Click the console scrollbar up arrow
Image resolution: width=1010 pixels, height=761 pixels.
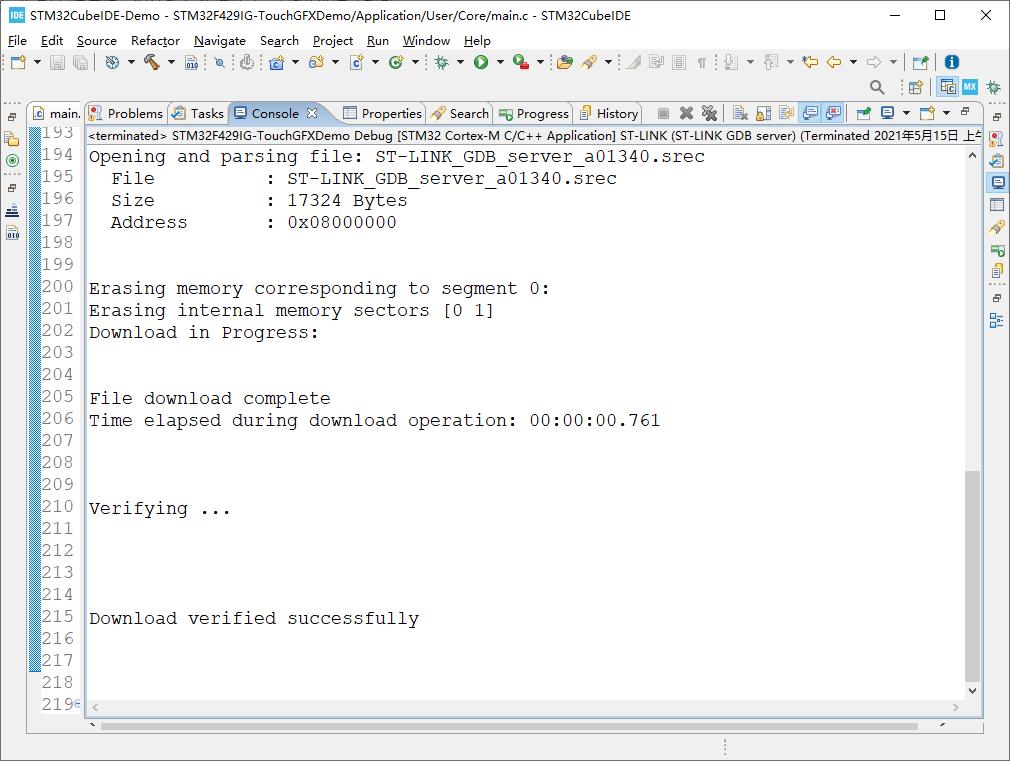point(972,155)
